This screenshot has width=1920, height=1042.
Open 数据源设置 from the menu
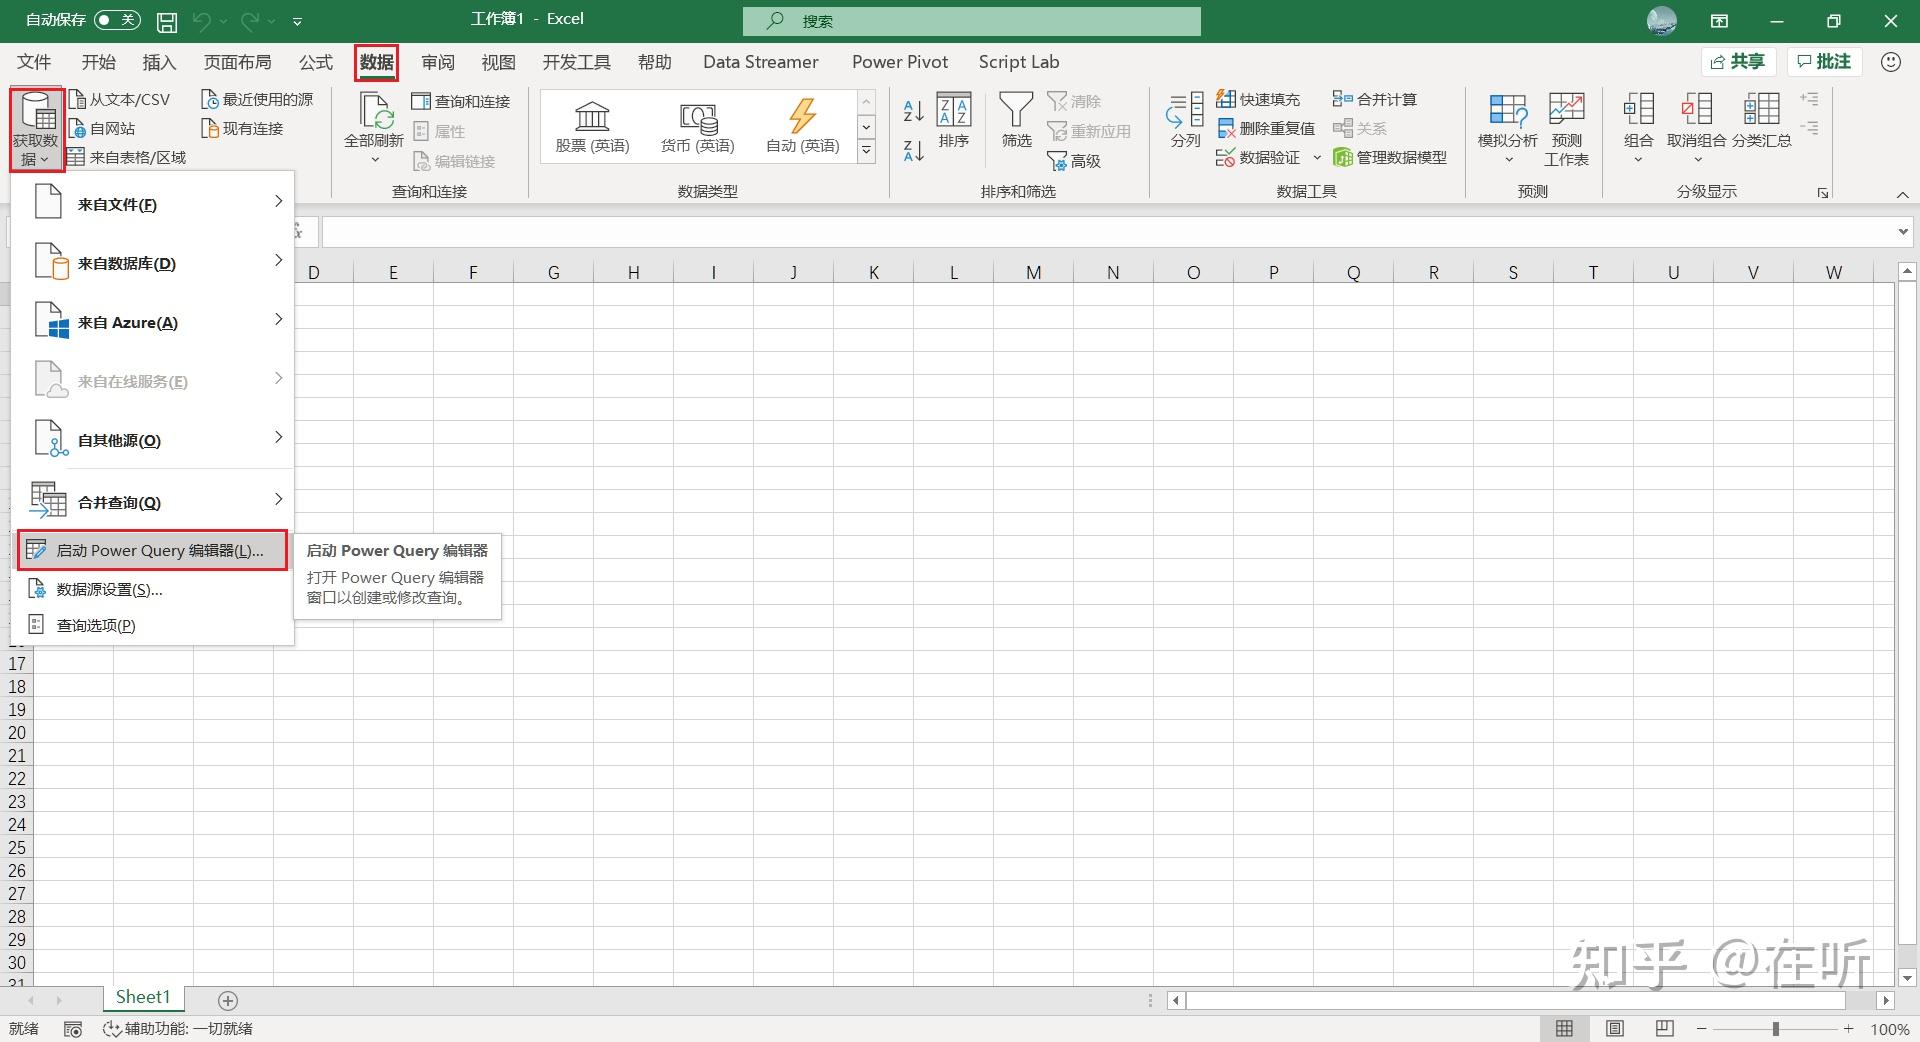pyautogui.click(x=108, y=589)
